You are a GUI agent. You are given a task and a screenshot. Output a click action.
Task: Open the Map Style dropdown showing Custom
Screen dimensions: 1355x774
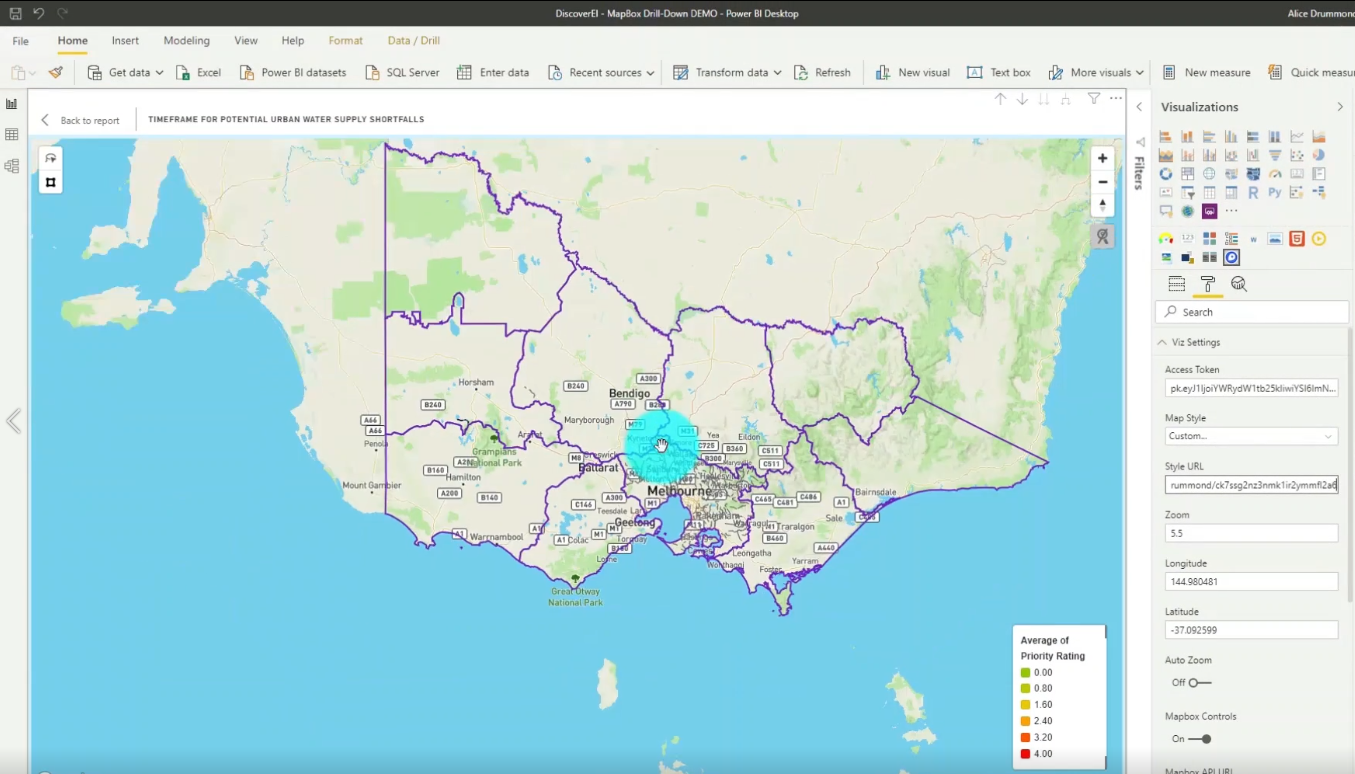(x=1251, y=435)
